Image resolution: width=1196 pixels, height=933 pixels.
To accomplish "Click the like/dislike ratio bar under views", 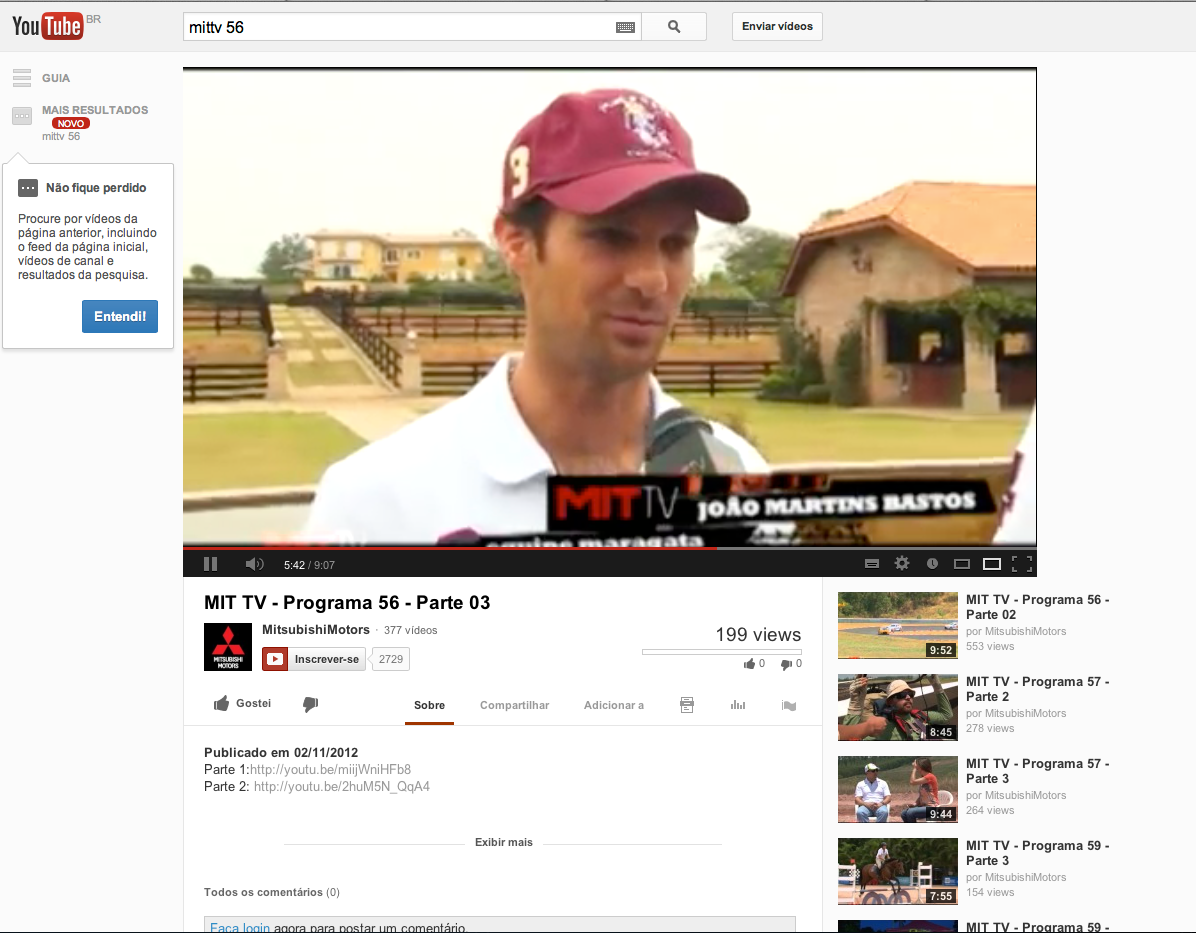I will click(722, 651).
